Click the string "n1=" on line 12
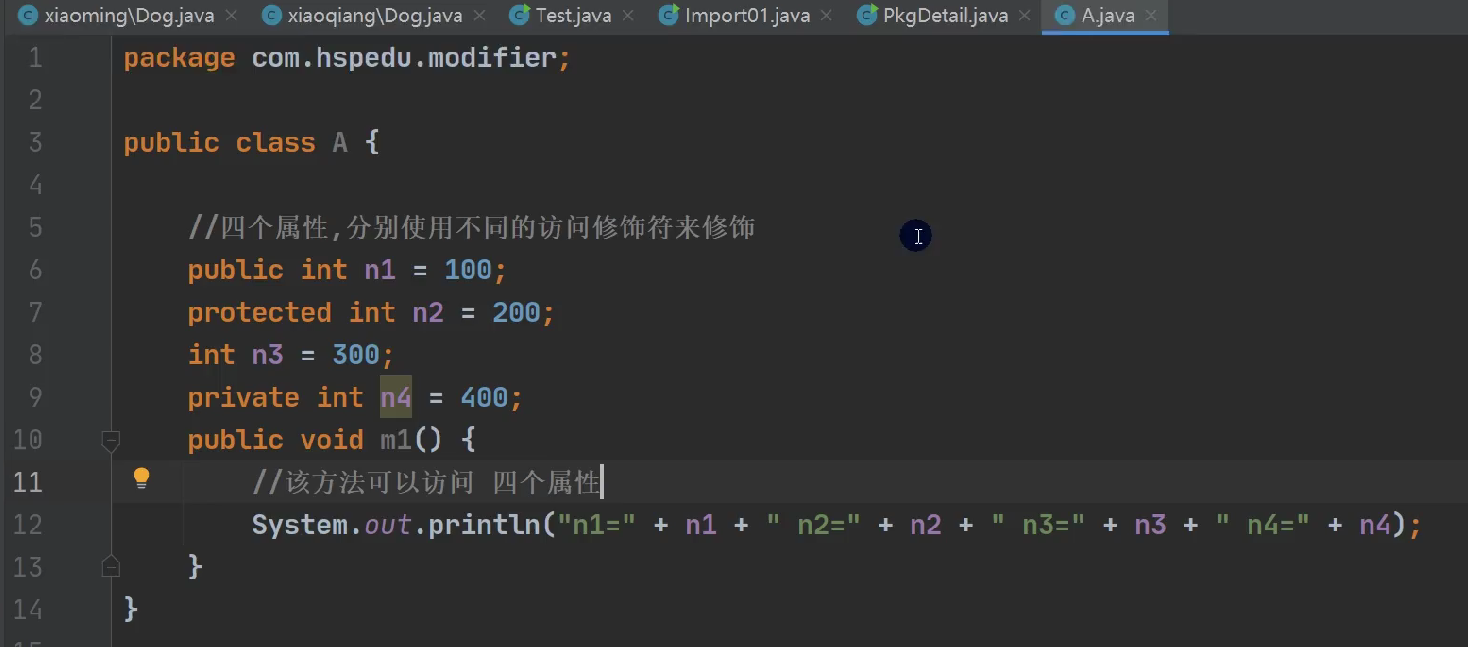This screenshot has height=647, width=1468. click(596, 525)
